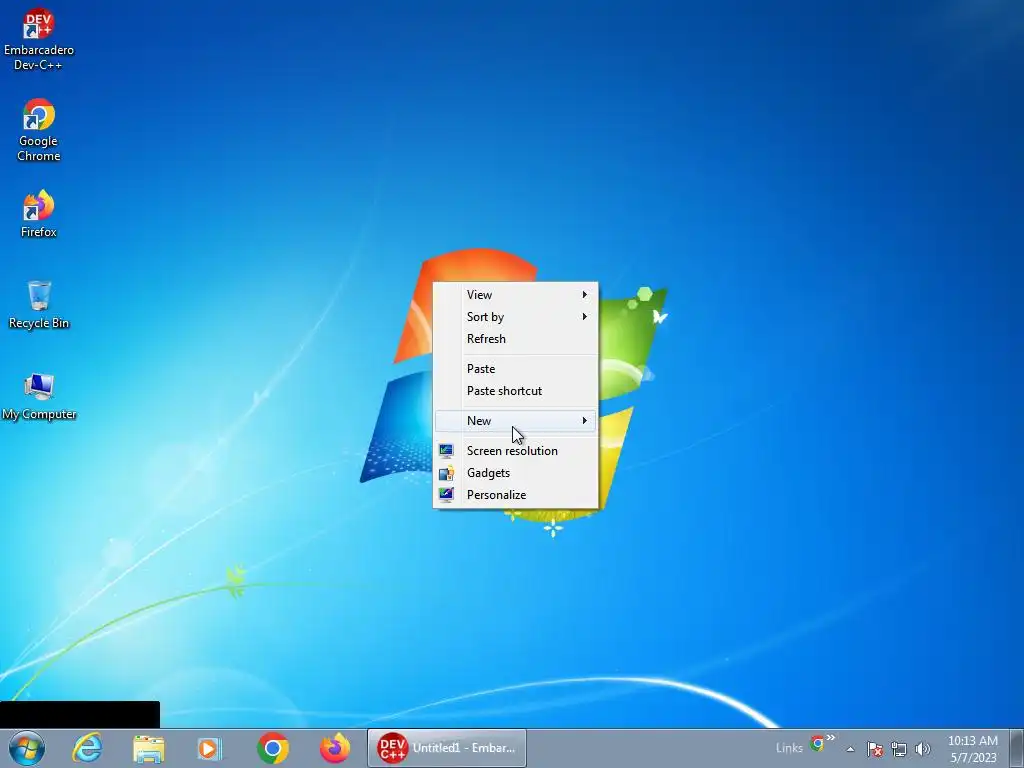Open the volume speaker tray icon
The image size is (1024, 768).
922,749
